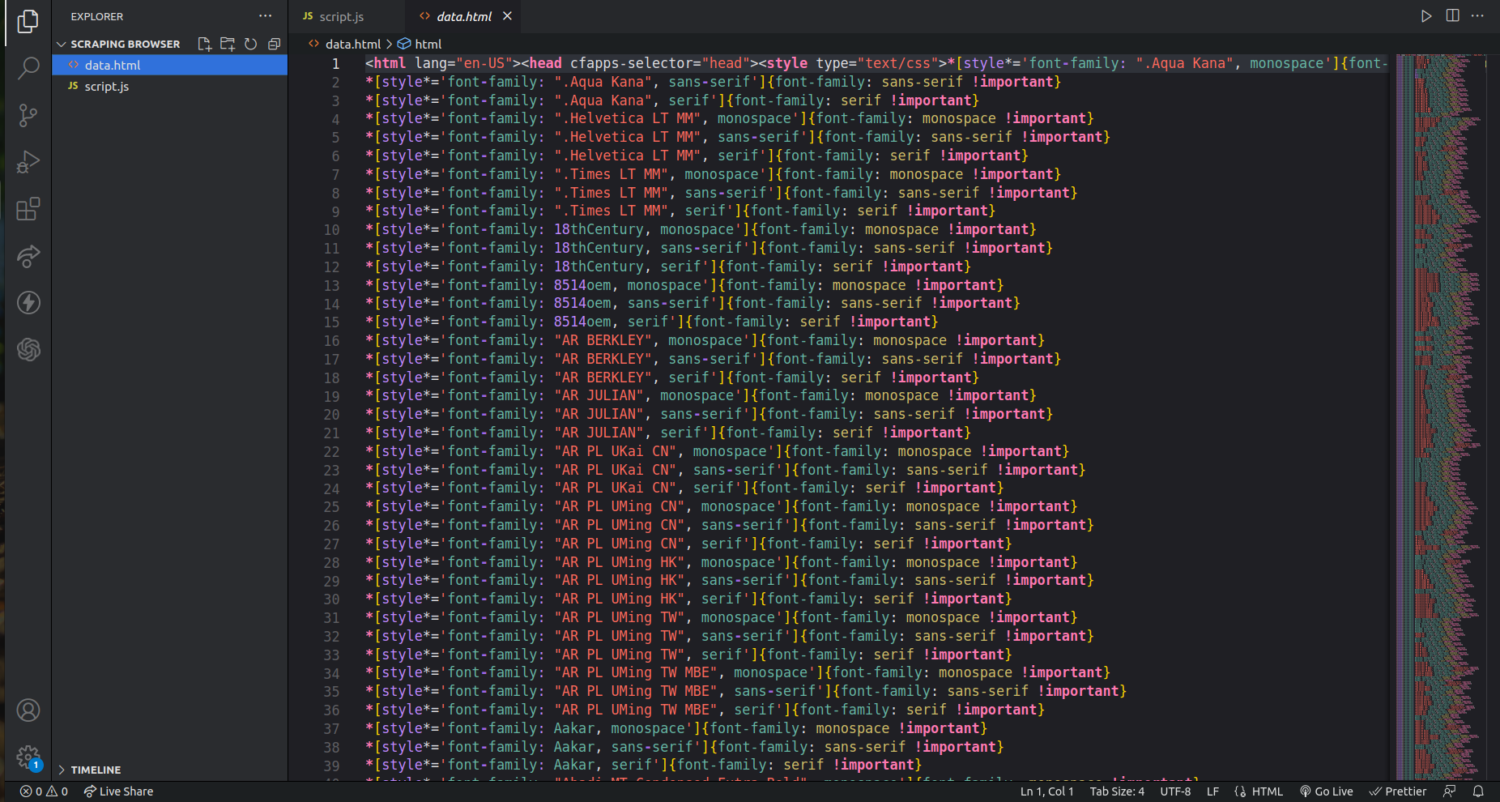
Task: Click line number 37 in the gutter
Action: click(x=332, y=728)
